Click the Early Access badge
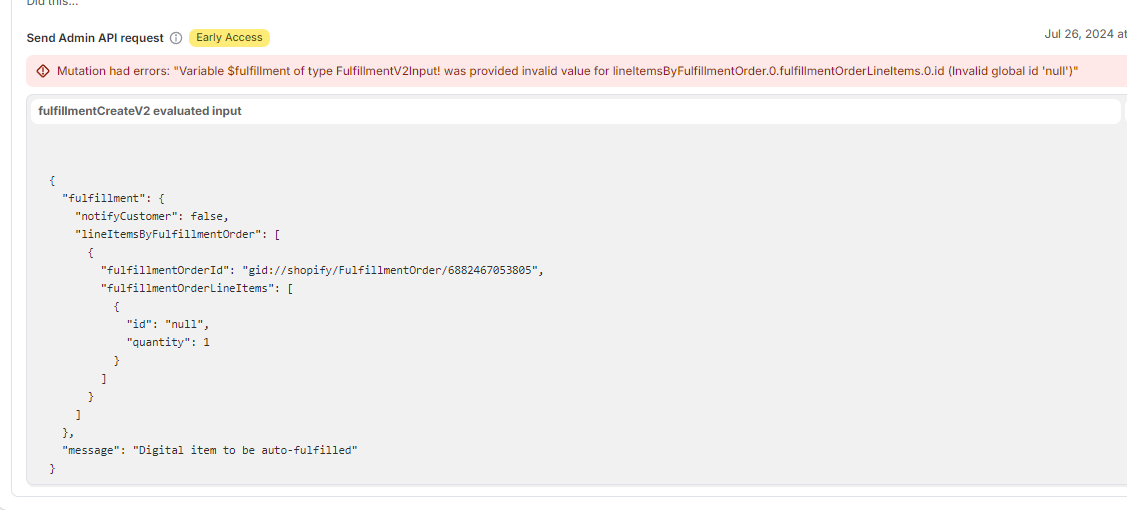Viewport: 1127px width, 510px height. click(x=229, y=38)
